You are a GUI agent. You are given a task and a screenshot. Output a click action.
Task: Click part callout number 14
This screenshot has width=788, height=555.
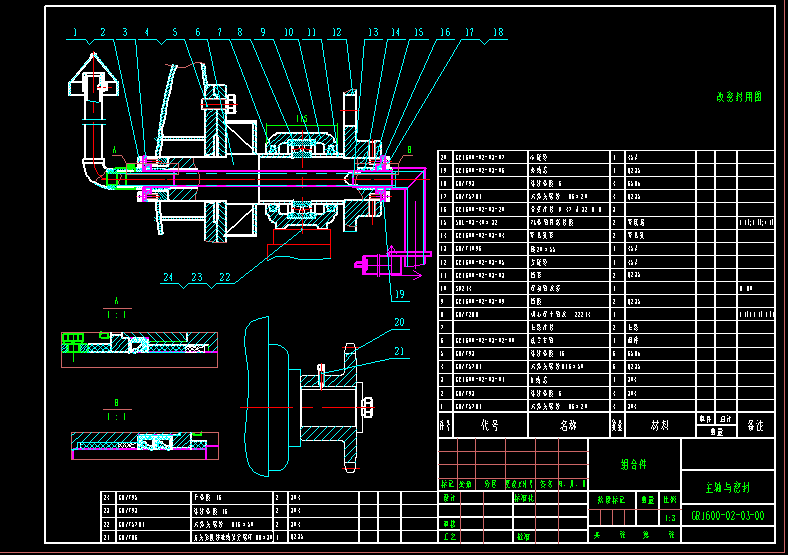pos(396,32)
